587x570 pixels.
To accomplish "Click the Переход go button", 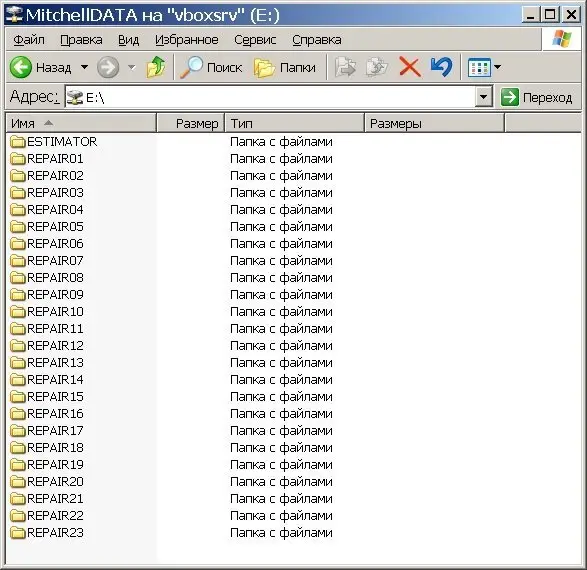I will click(x=536, y=97).
